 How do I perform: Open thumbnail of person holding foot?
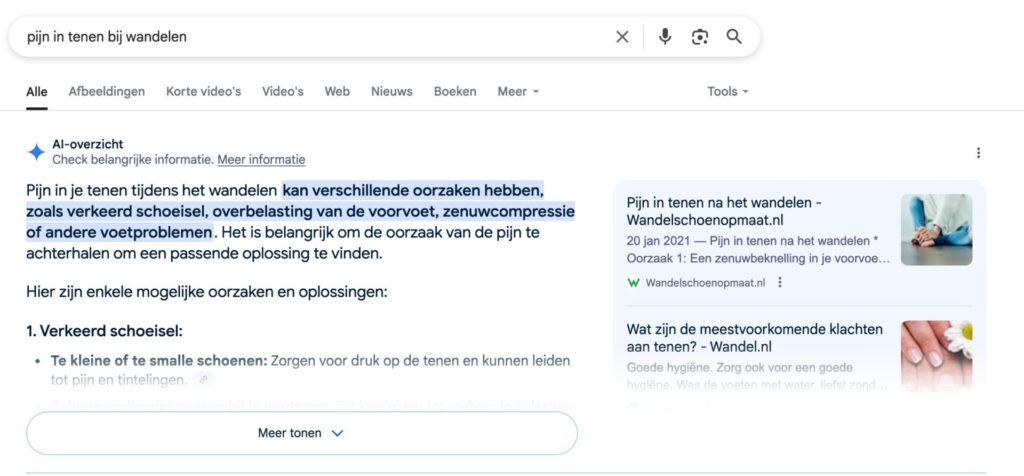[x=936, y=229]
